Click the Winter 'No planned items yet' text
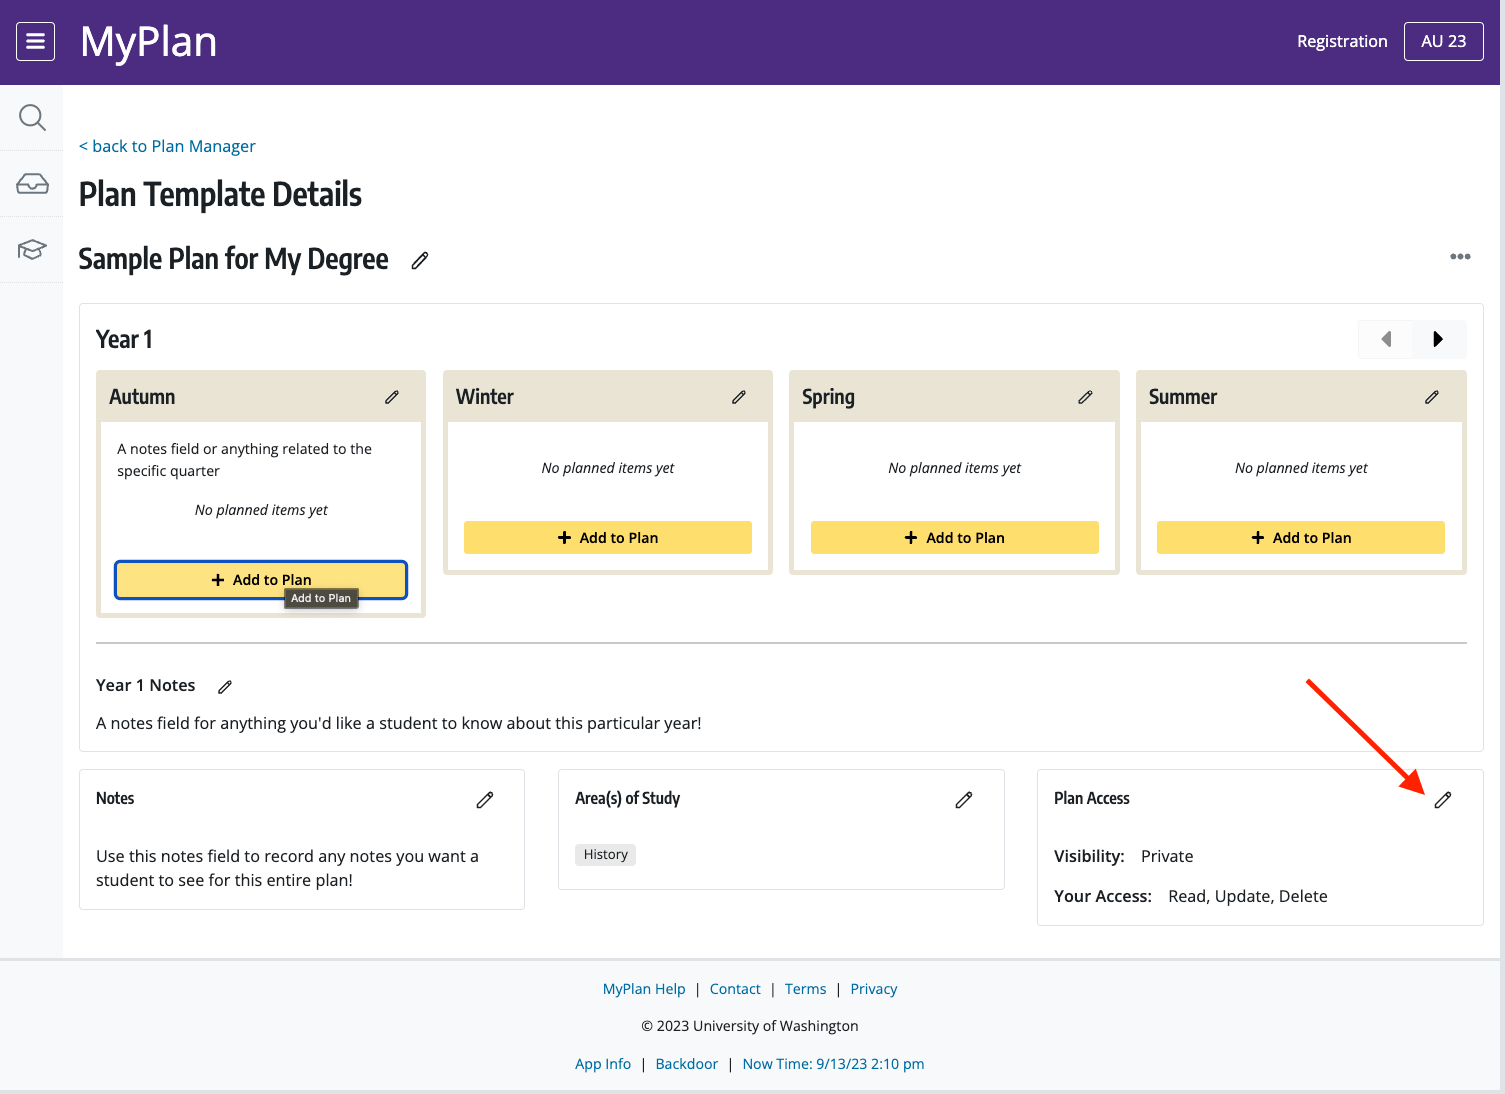The height and width of the screenshot is (1094, 1505). coord(608,468)
